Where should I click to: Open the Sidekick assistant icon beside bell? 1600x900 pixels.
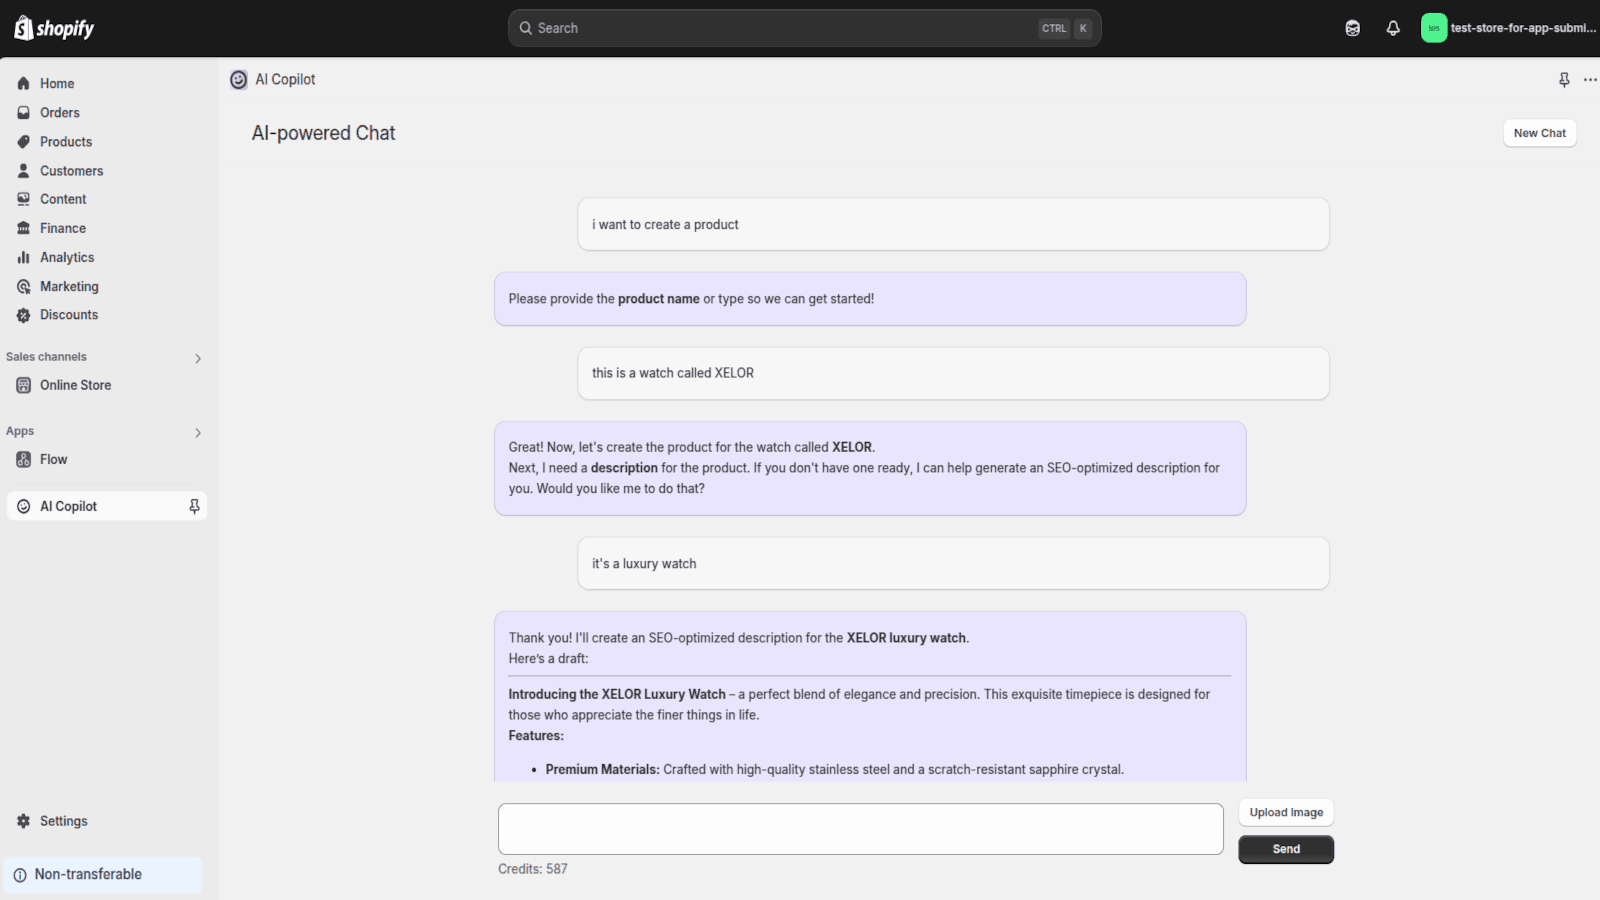(1352, 28)
